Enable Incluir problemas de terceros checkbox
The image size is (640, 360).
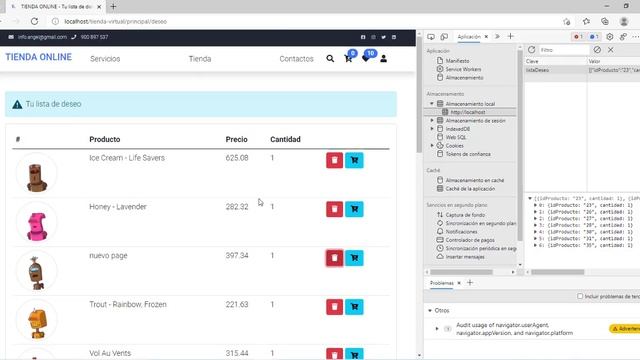580,296
